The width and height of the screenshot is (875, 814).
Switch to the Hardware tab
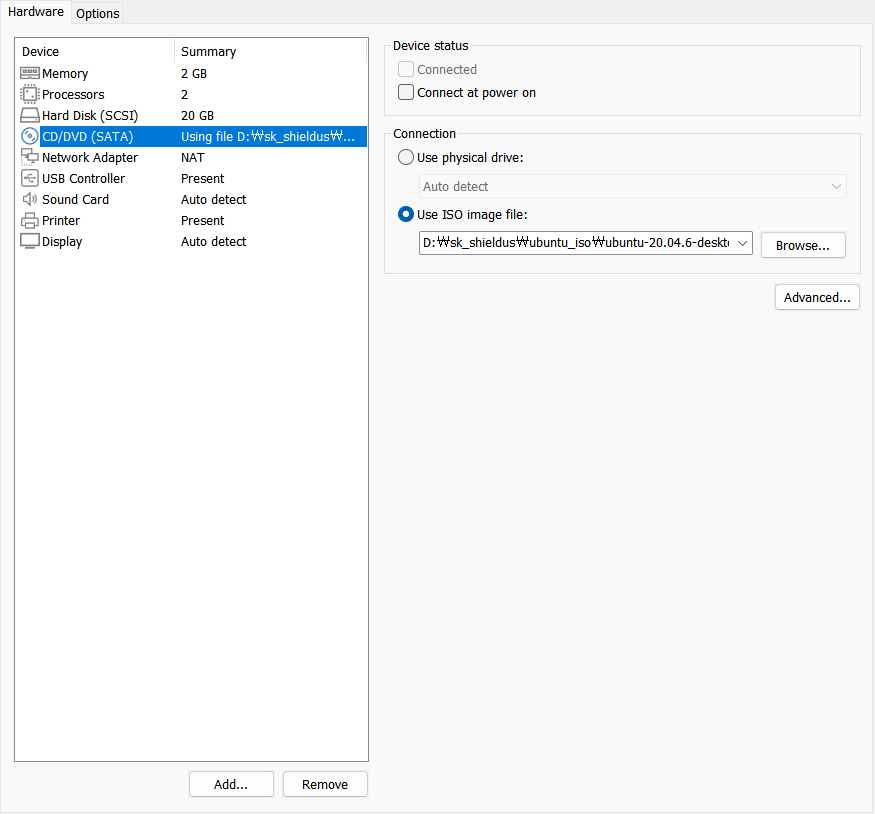(36, 12)
